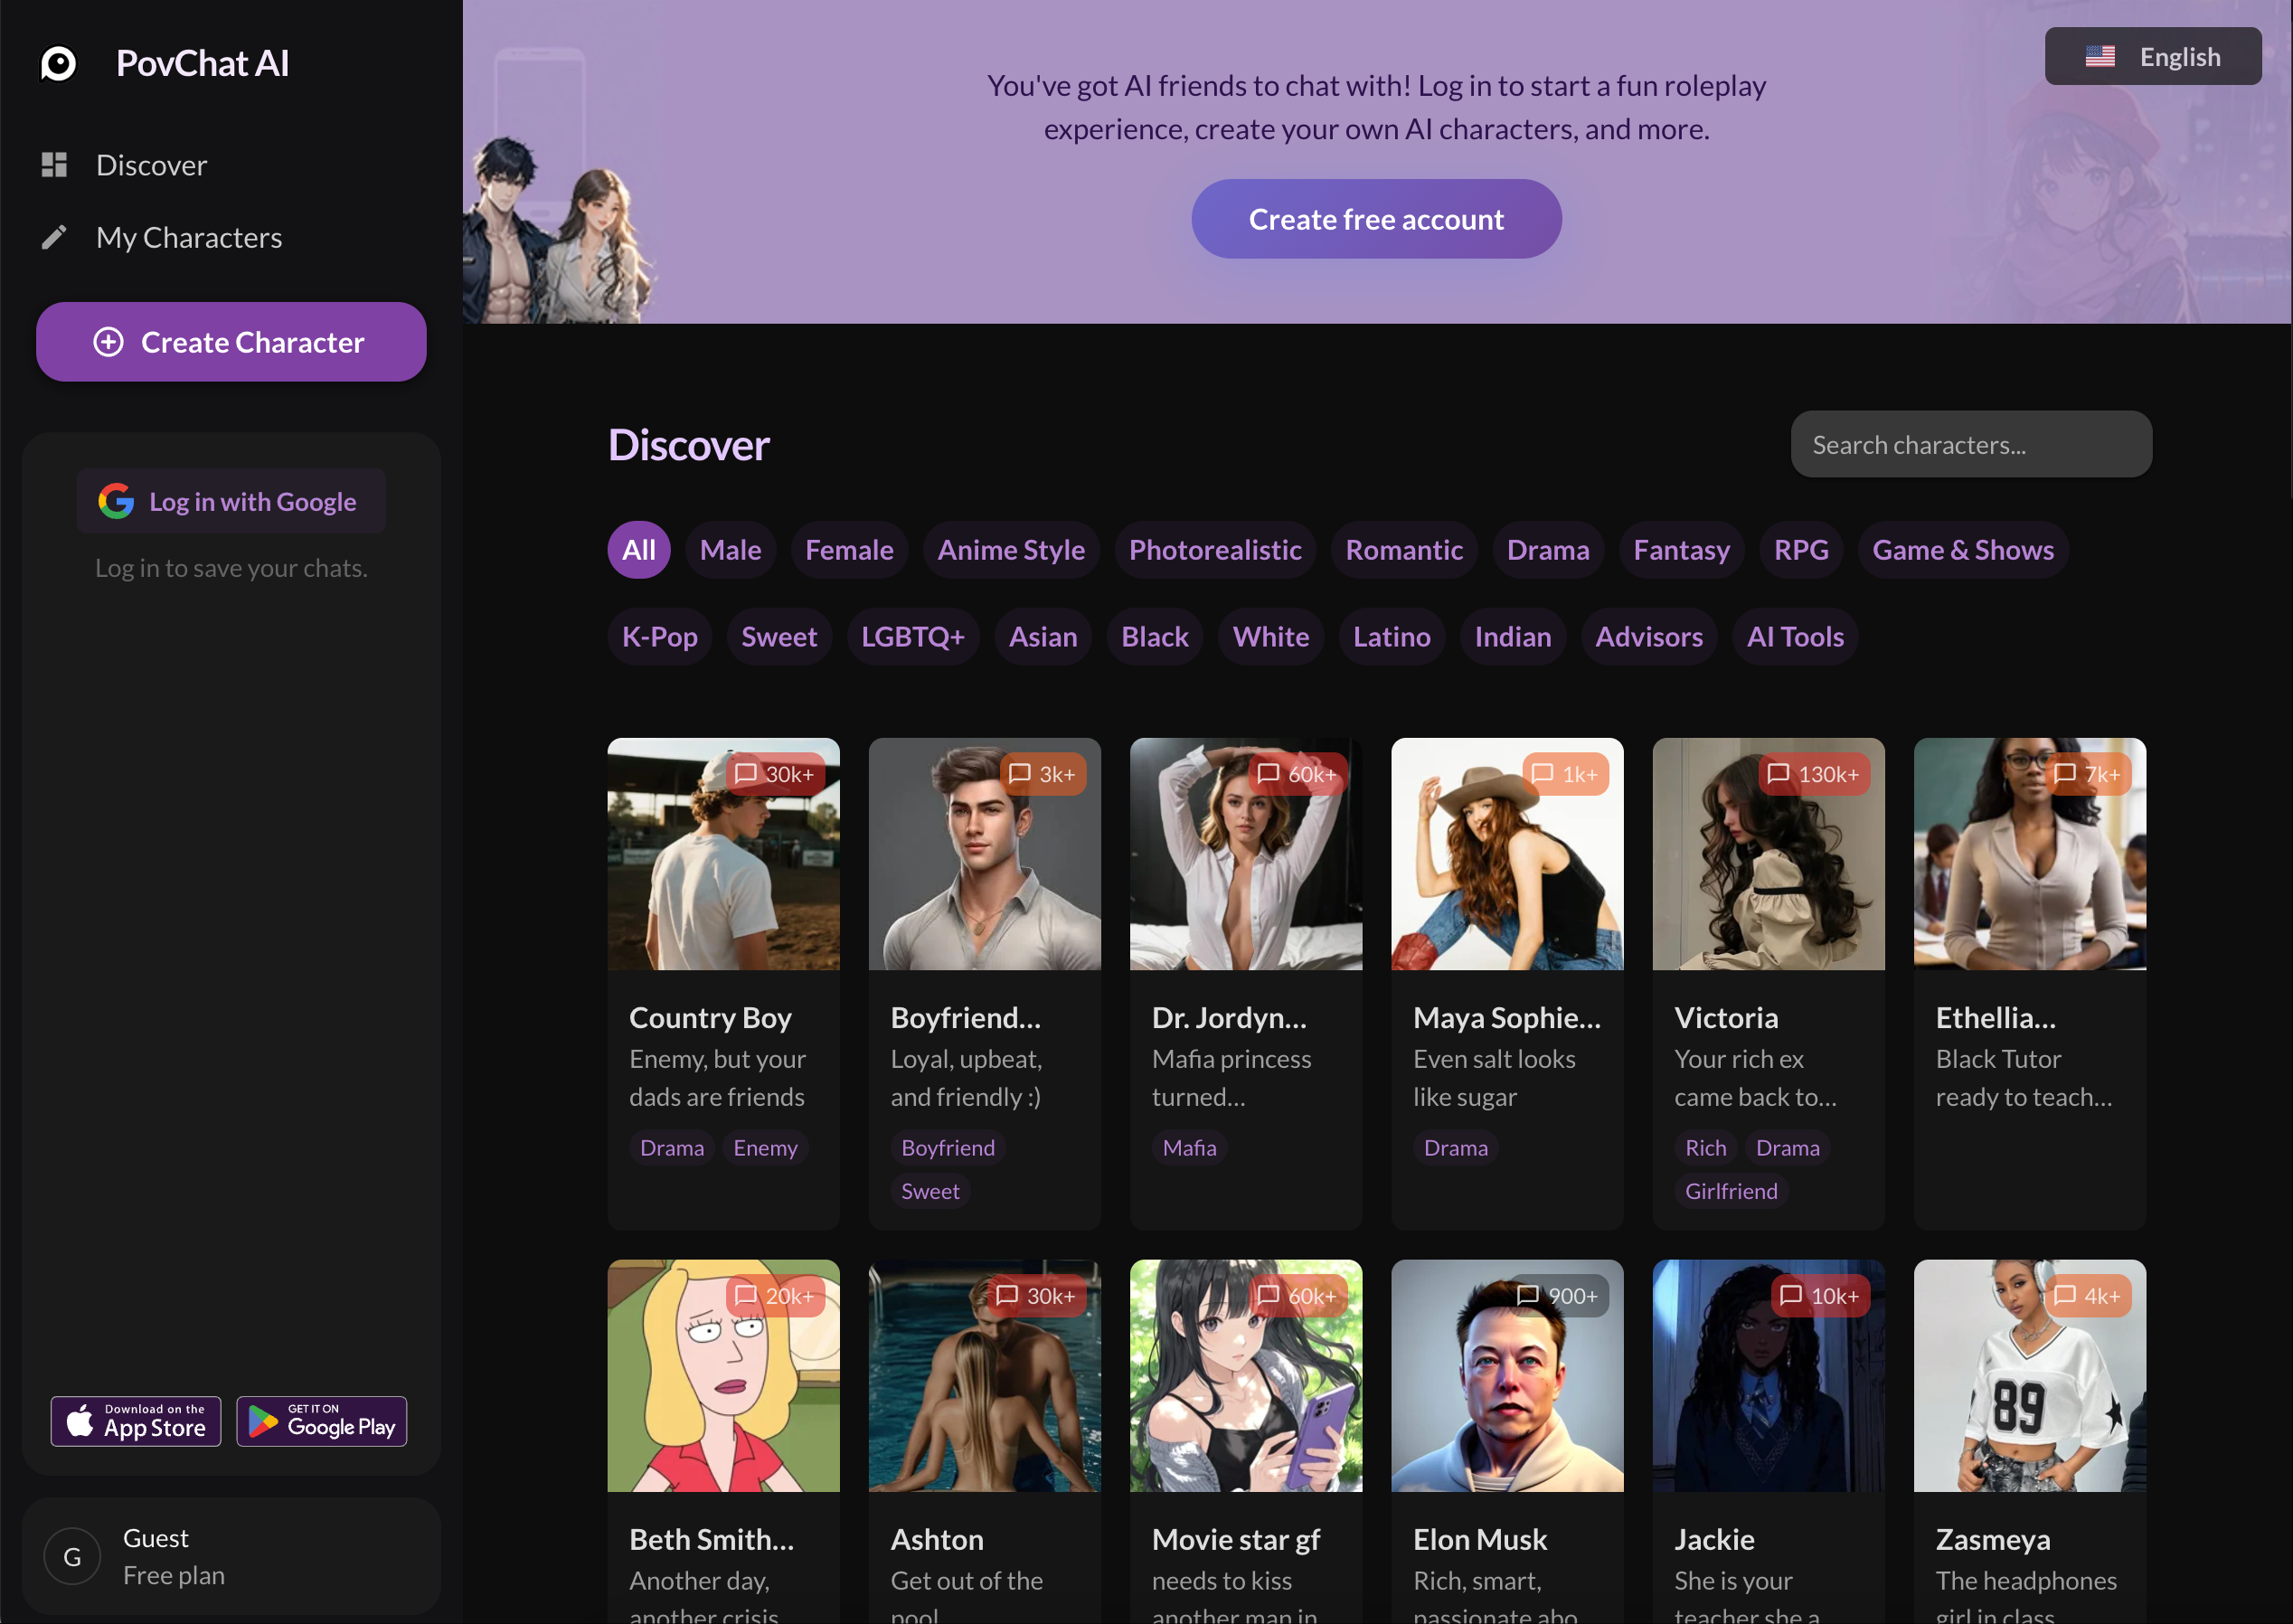Open the Country Boy character thumbnail
Viewport: 2293px width, 1624px height.
click(723, 854)
